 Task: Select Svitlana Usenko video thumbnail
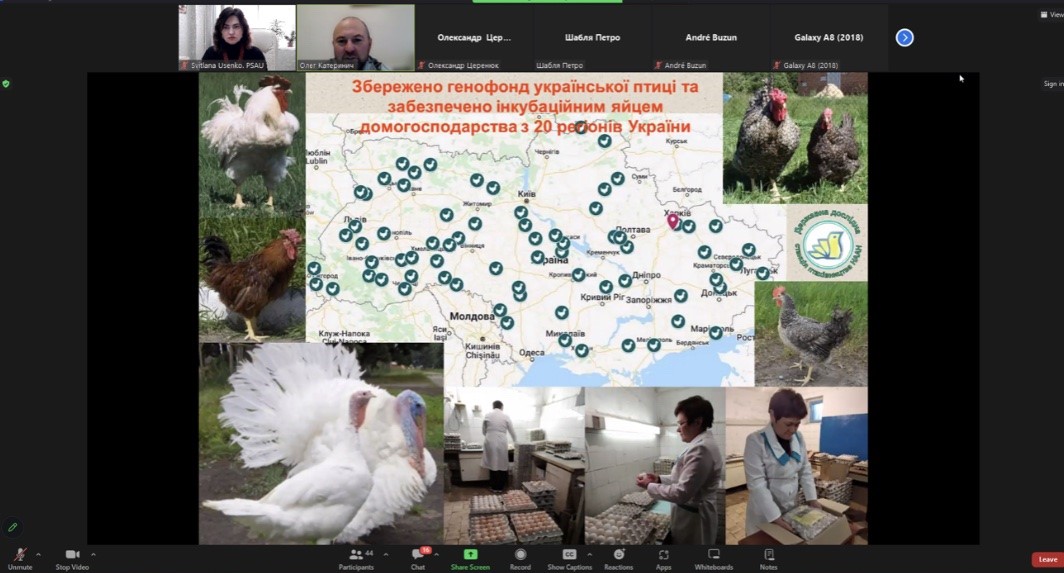pos(237,38)
